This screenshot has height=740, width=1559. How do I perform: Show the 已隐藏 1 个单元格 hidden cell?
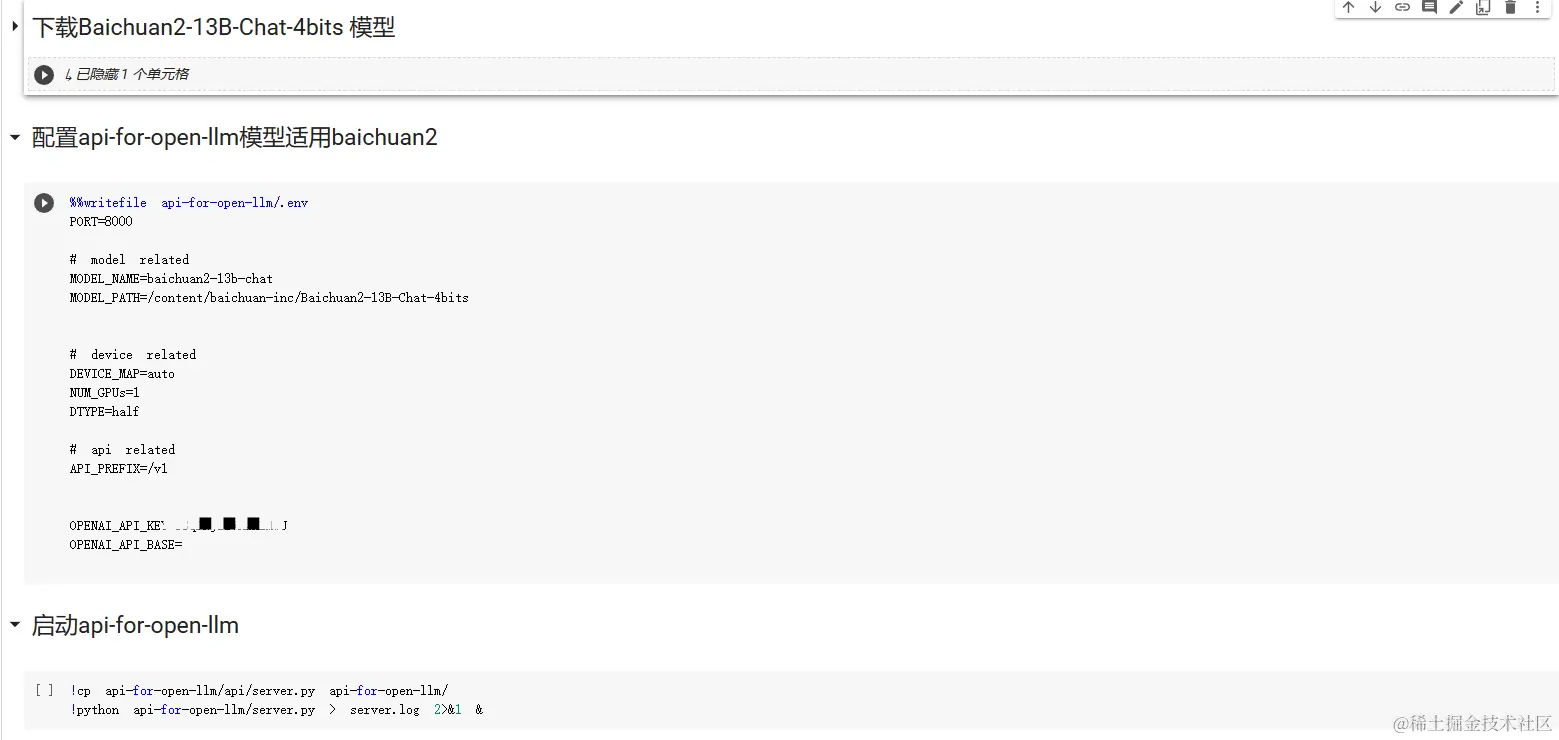(126, 74)
